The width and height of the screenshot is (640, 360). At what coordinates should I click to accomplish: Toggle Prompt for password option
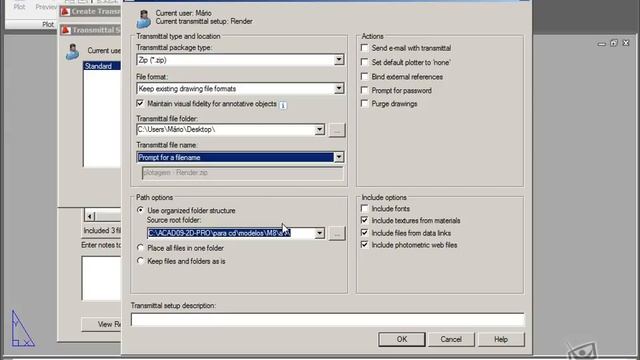[x=364, y=91]
